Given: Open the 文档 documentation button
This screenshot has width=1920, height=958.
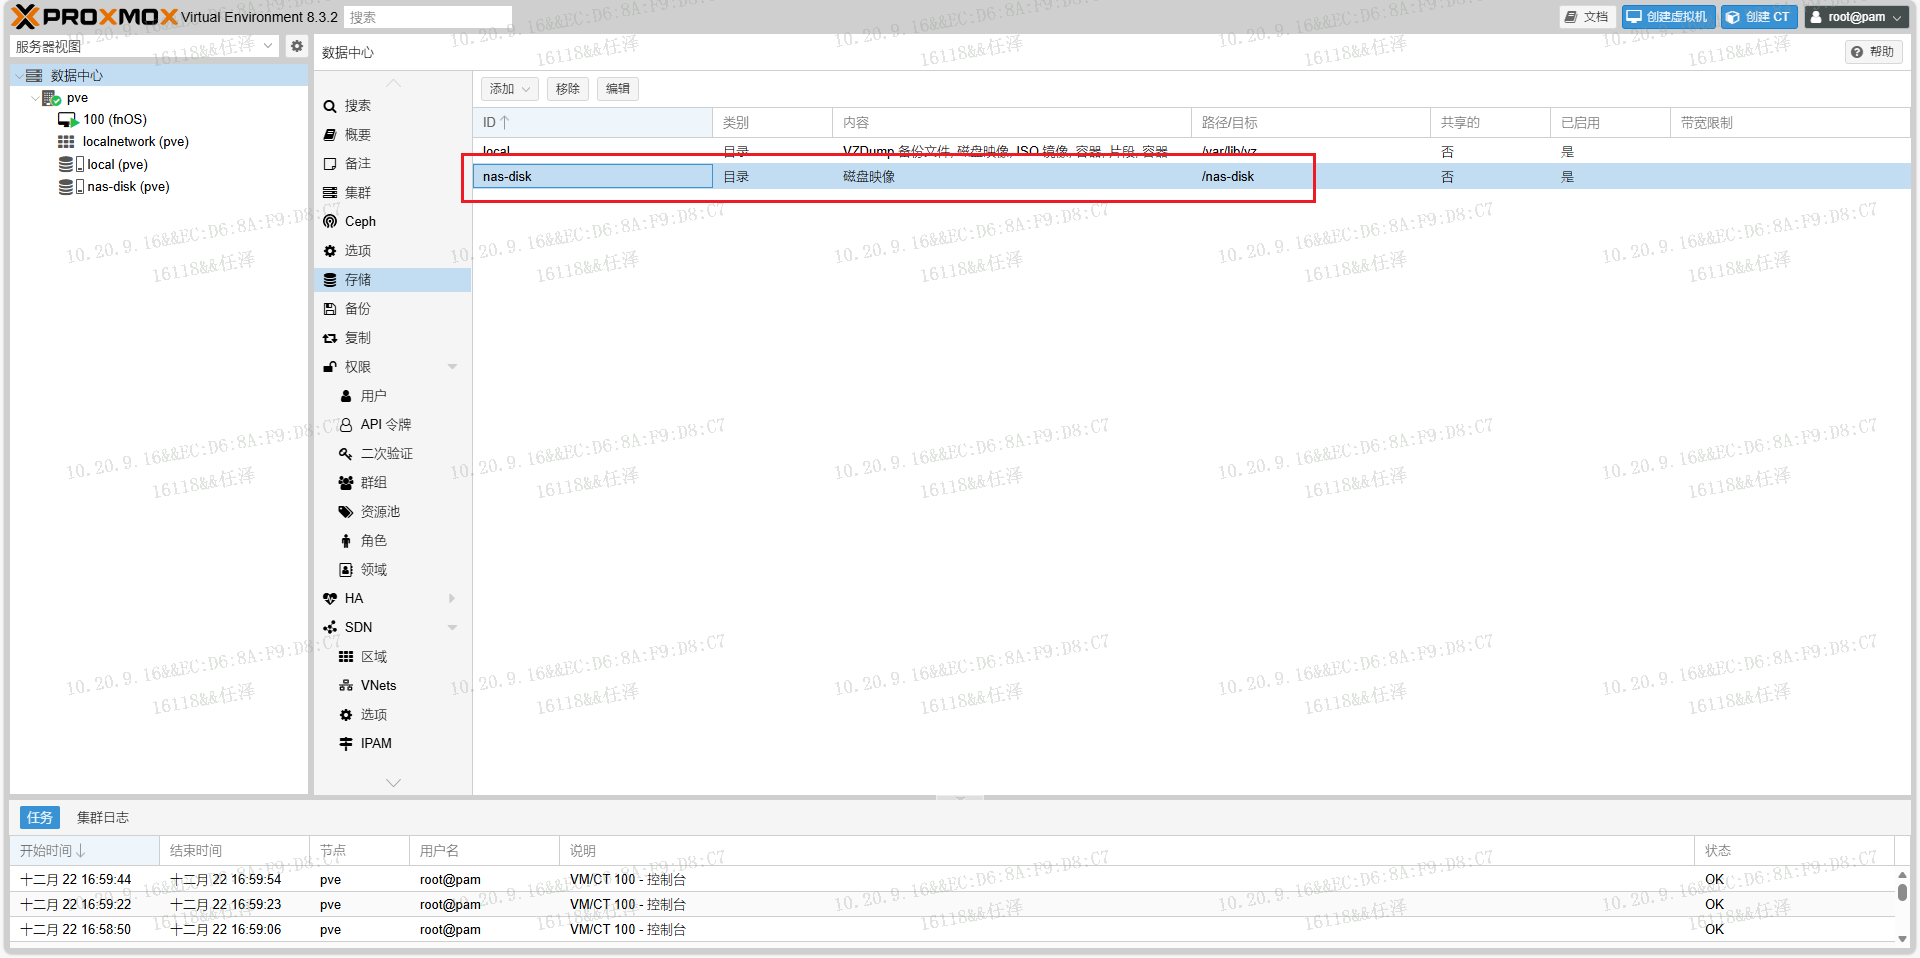Looking at the screenshot, I should [x=1587, y=17].
